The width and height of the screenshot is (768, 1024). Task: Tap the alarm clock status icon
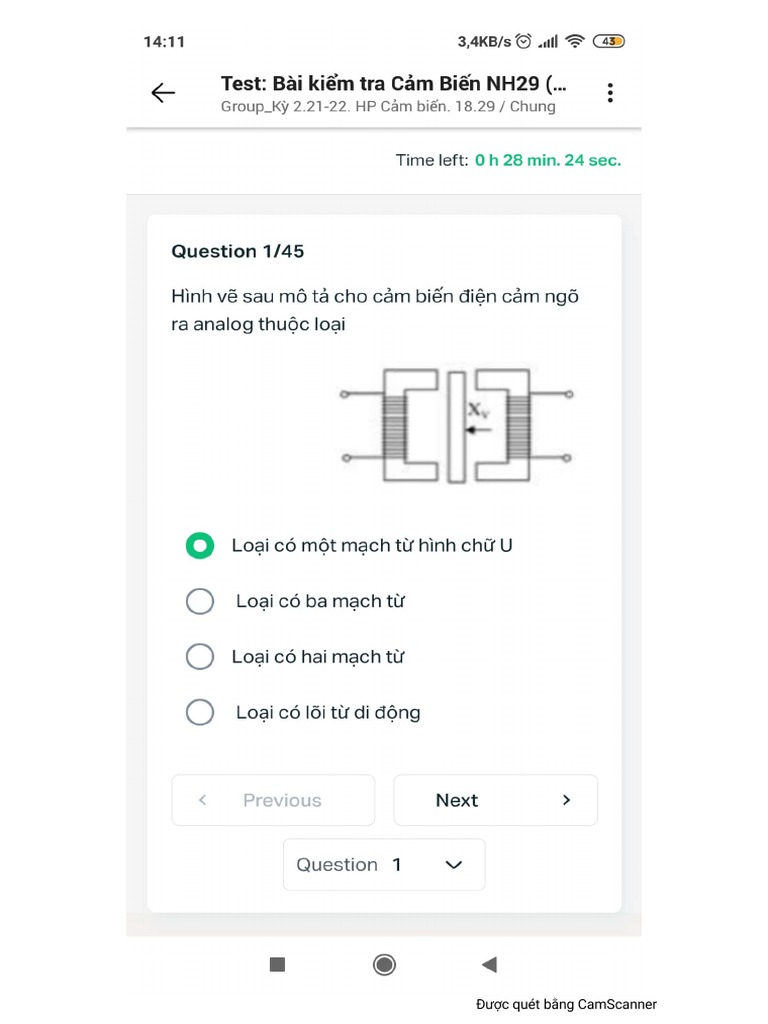pos(523,41)
